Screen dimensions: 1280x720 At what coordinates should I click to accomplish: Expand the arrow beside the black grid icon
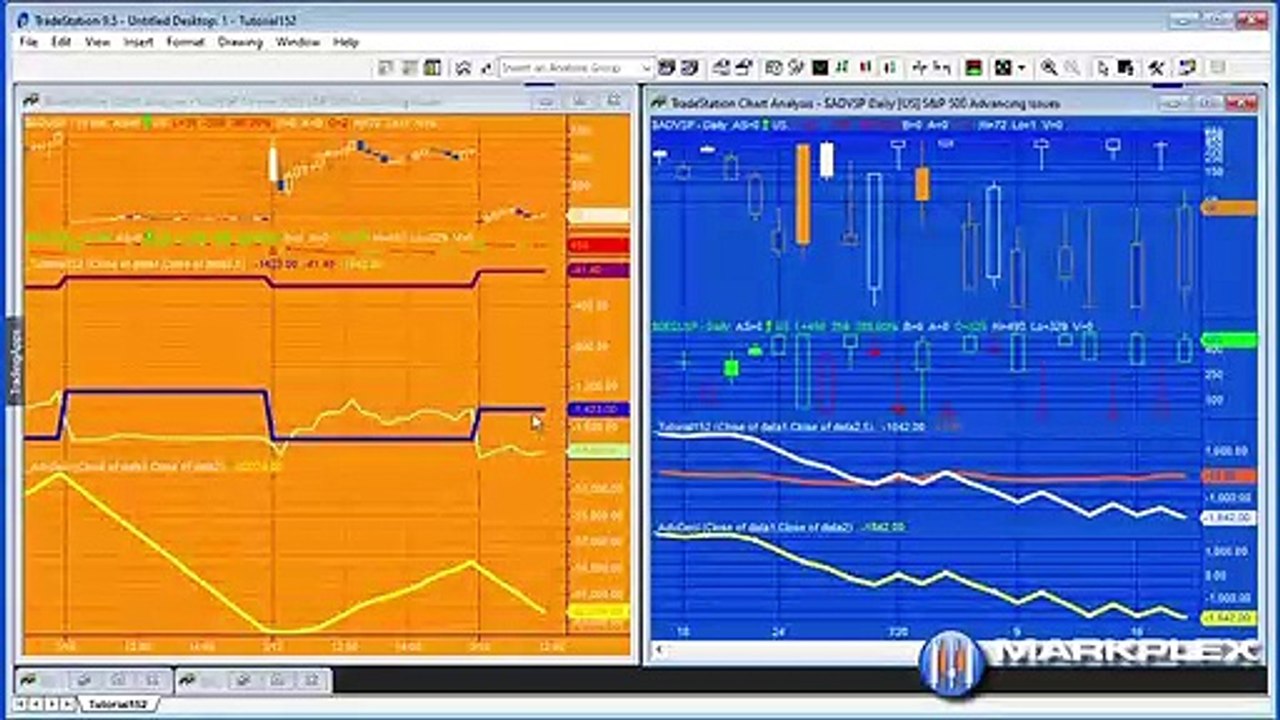point(1021,68)
